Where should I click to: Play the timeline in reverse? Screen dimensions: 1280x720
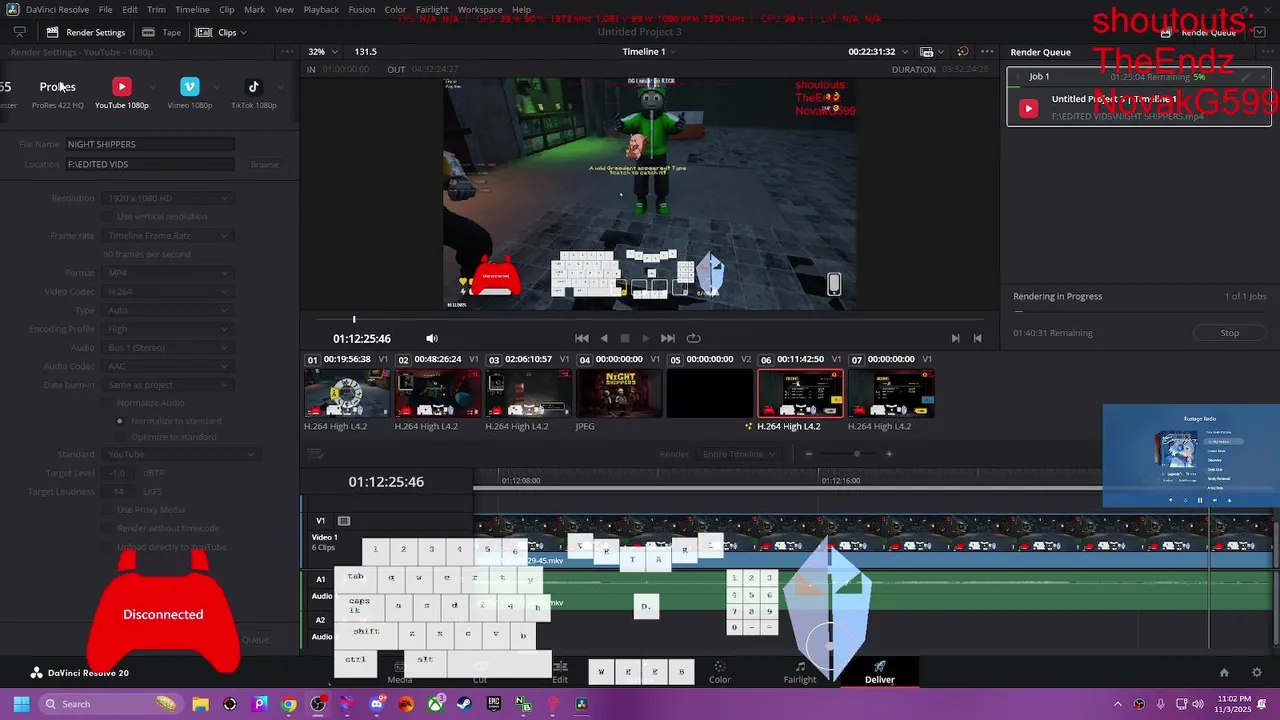coord(604,338)
